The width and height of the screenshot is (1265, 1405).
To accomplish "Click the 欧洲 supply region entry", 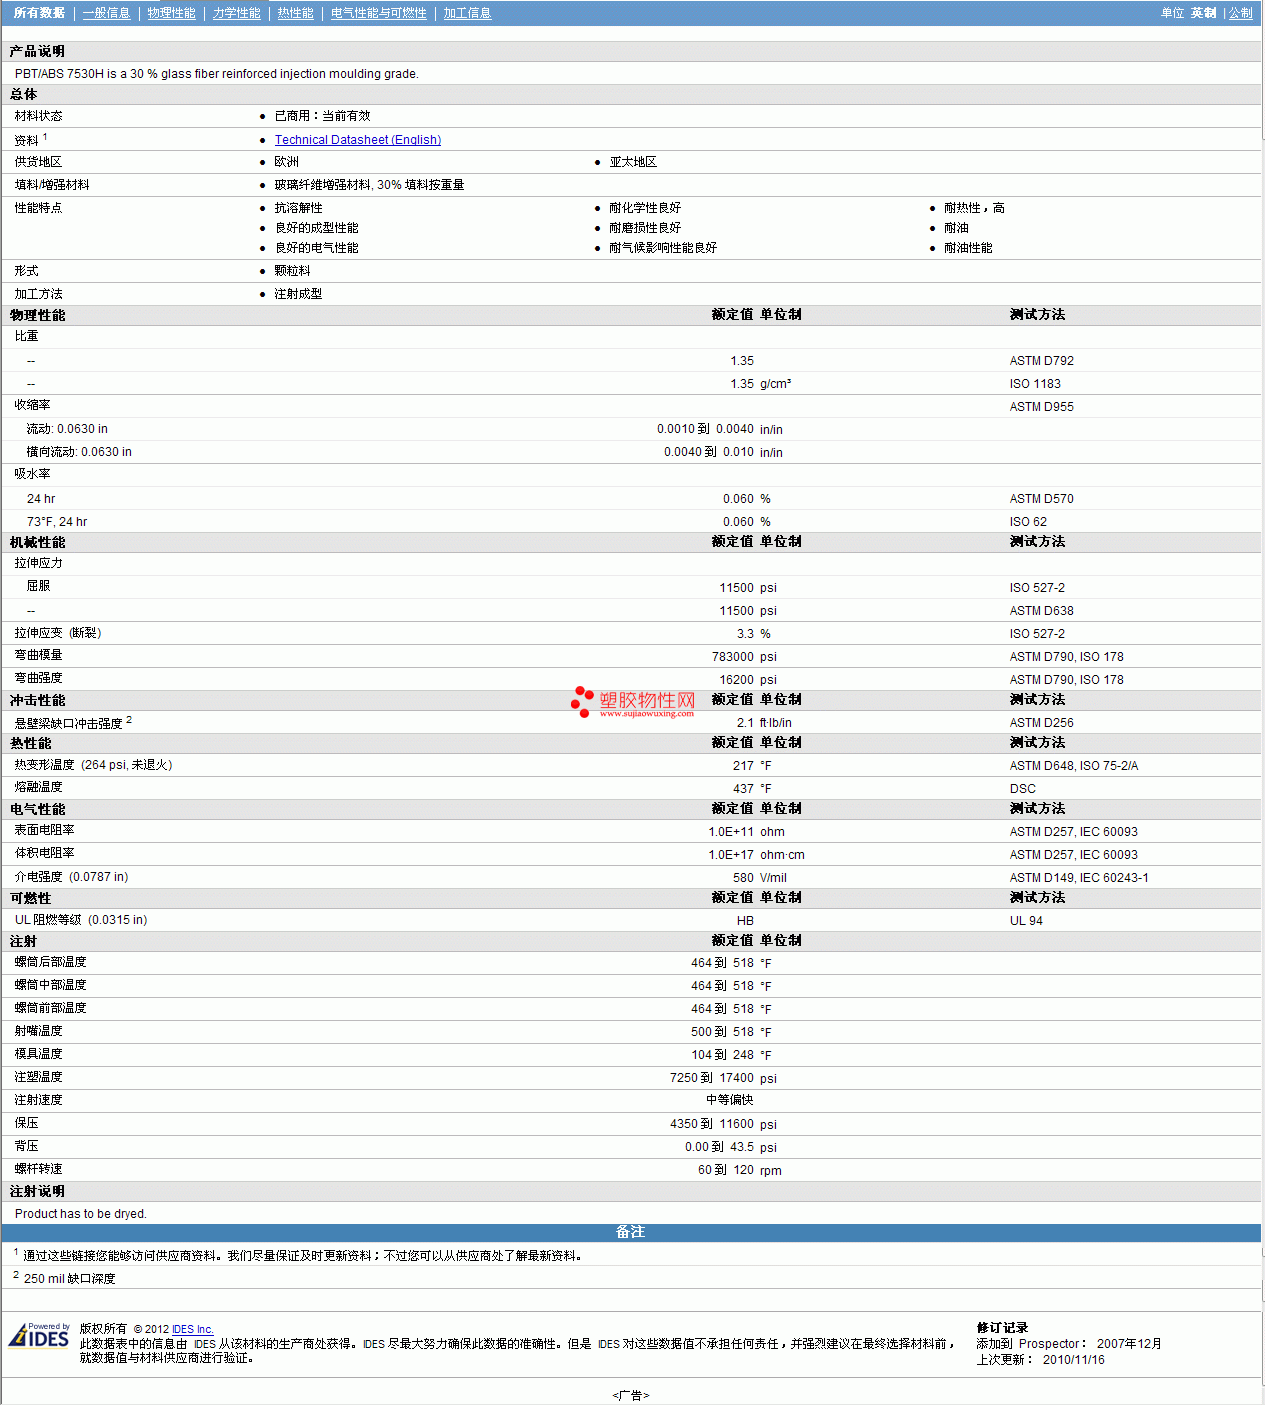I will [x=287, y=162].
